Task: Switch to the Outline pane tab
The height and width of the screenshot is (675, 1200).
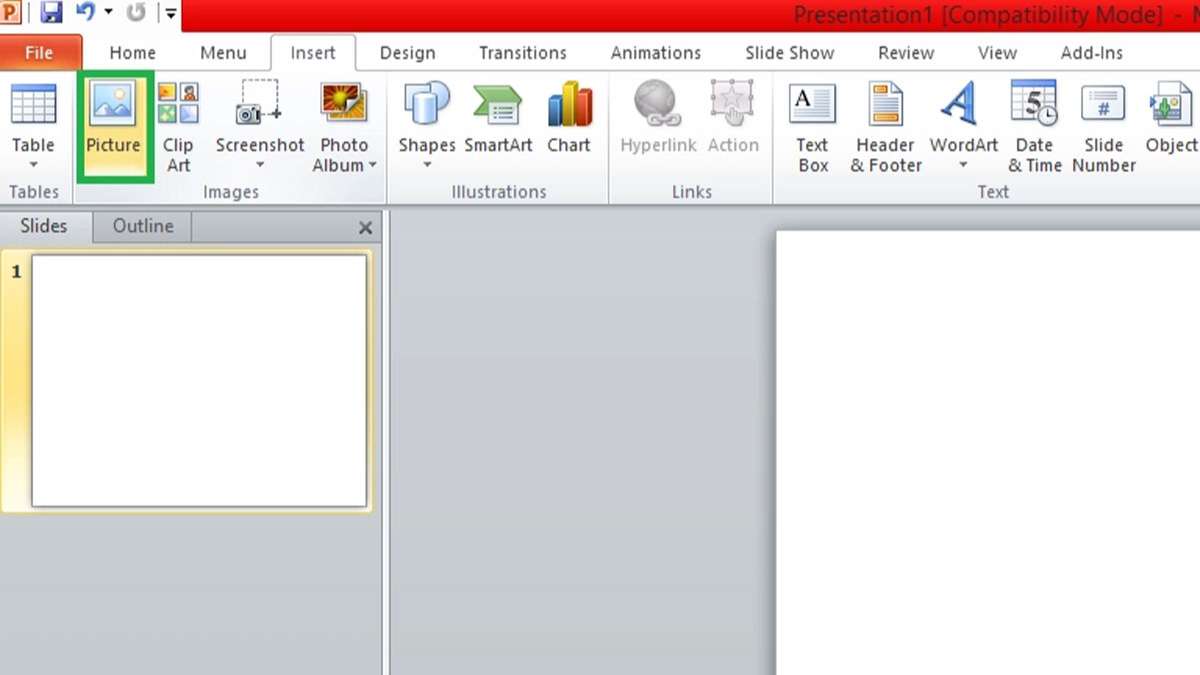Action: (x=143, y=227)
